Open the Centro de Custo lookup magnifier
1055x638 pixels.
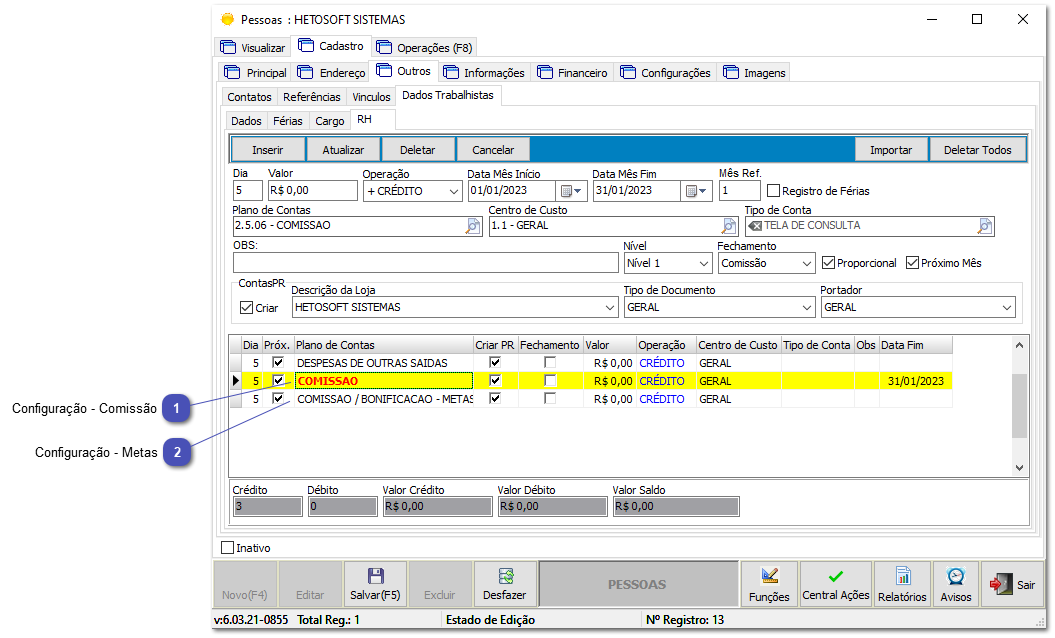(x=728, y=226)
